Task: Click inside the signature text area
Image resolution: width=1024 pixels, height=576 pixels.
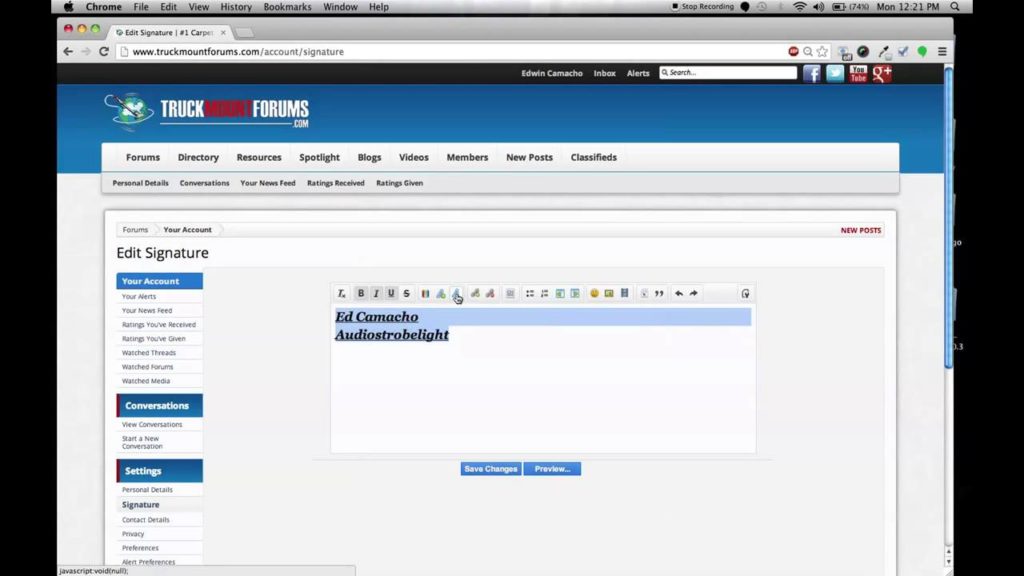Action: click(543, 379)
